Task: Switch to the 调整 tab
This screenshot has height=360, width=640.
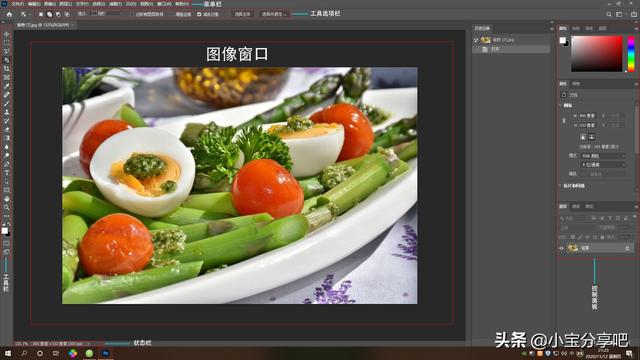Action: pos(576,84)
